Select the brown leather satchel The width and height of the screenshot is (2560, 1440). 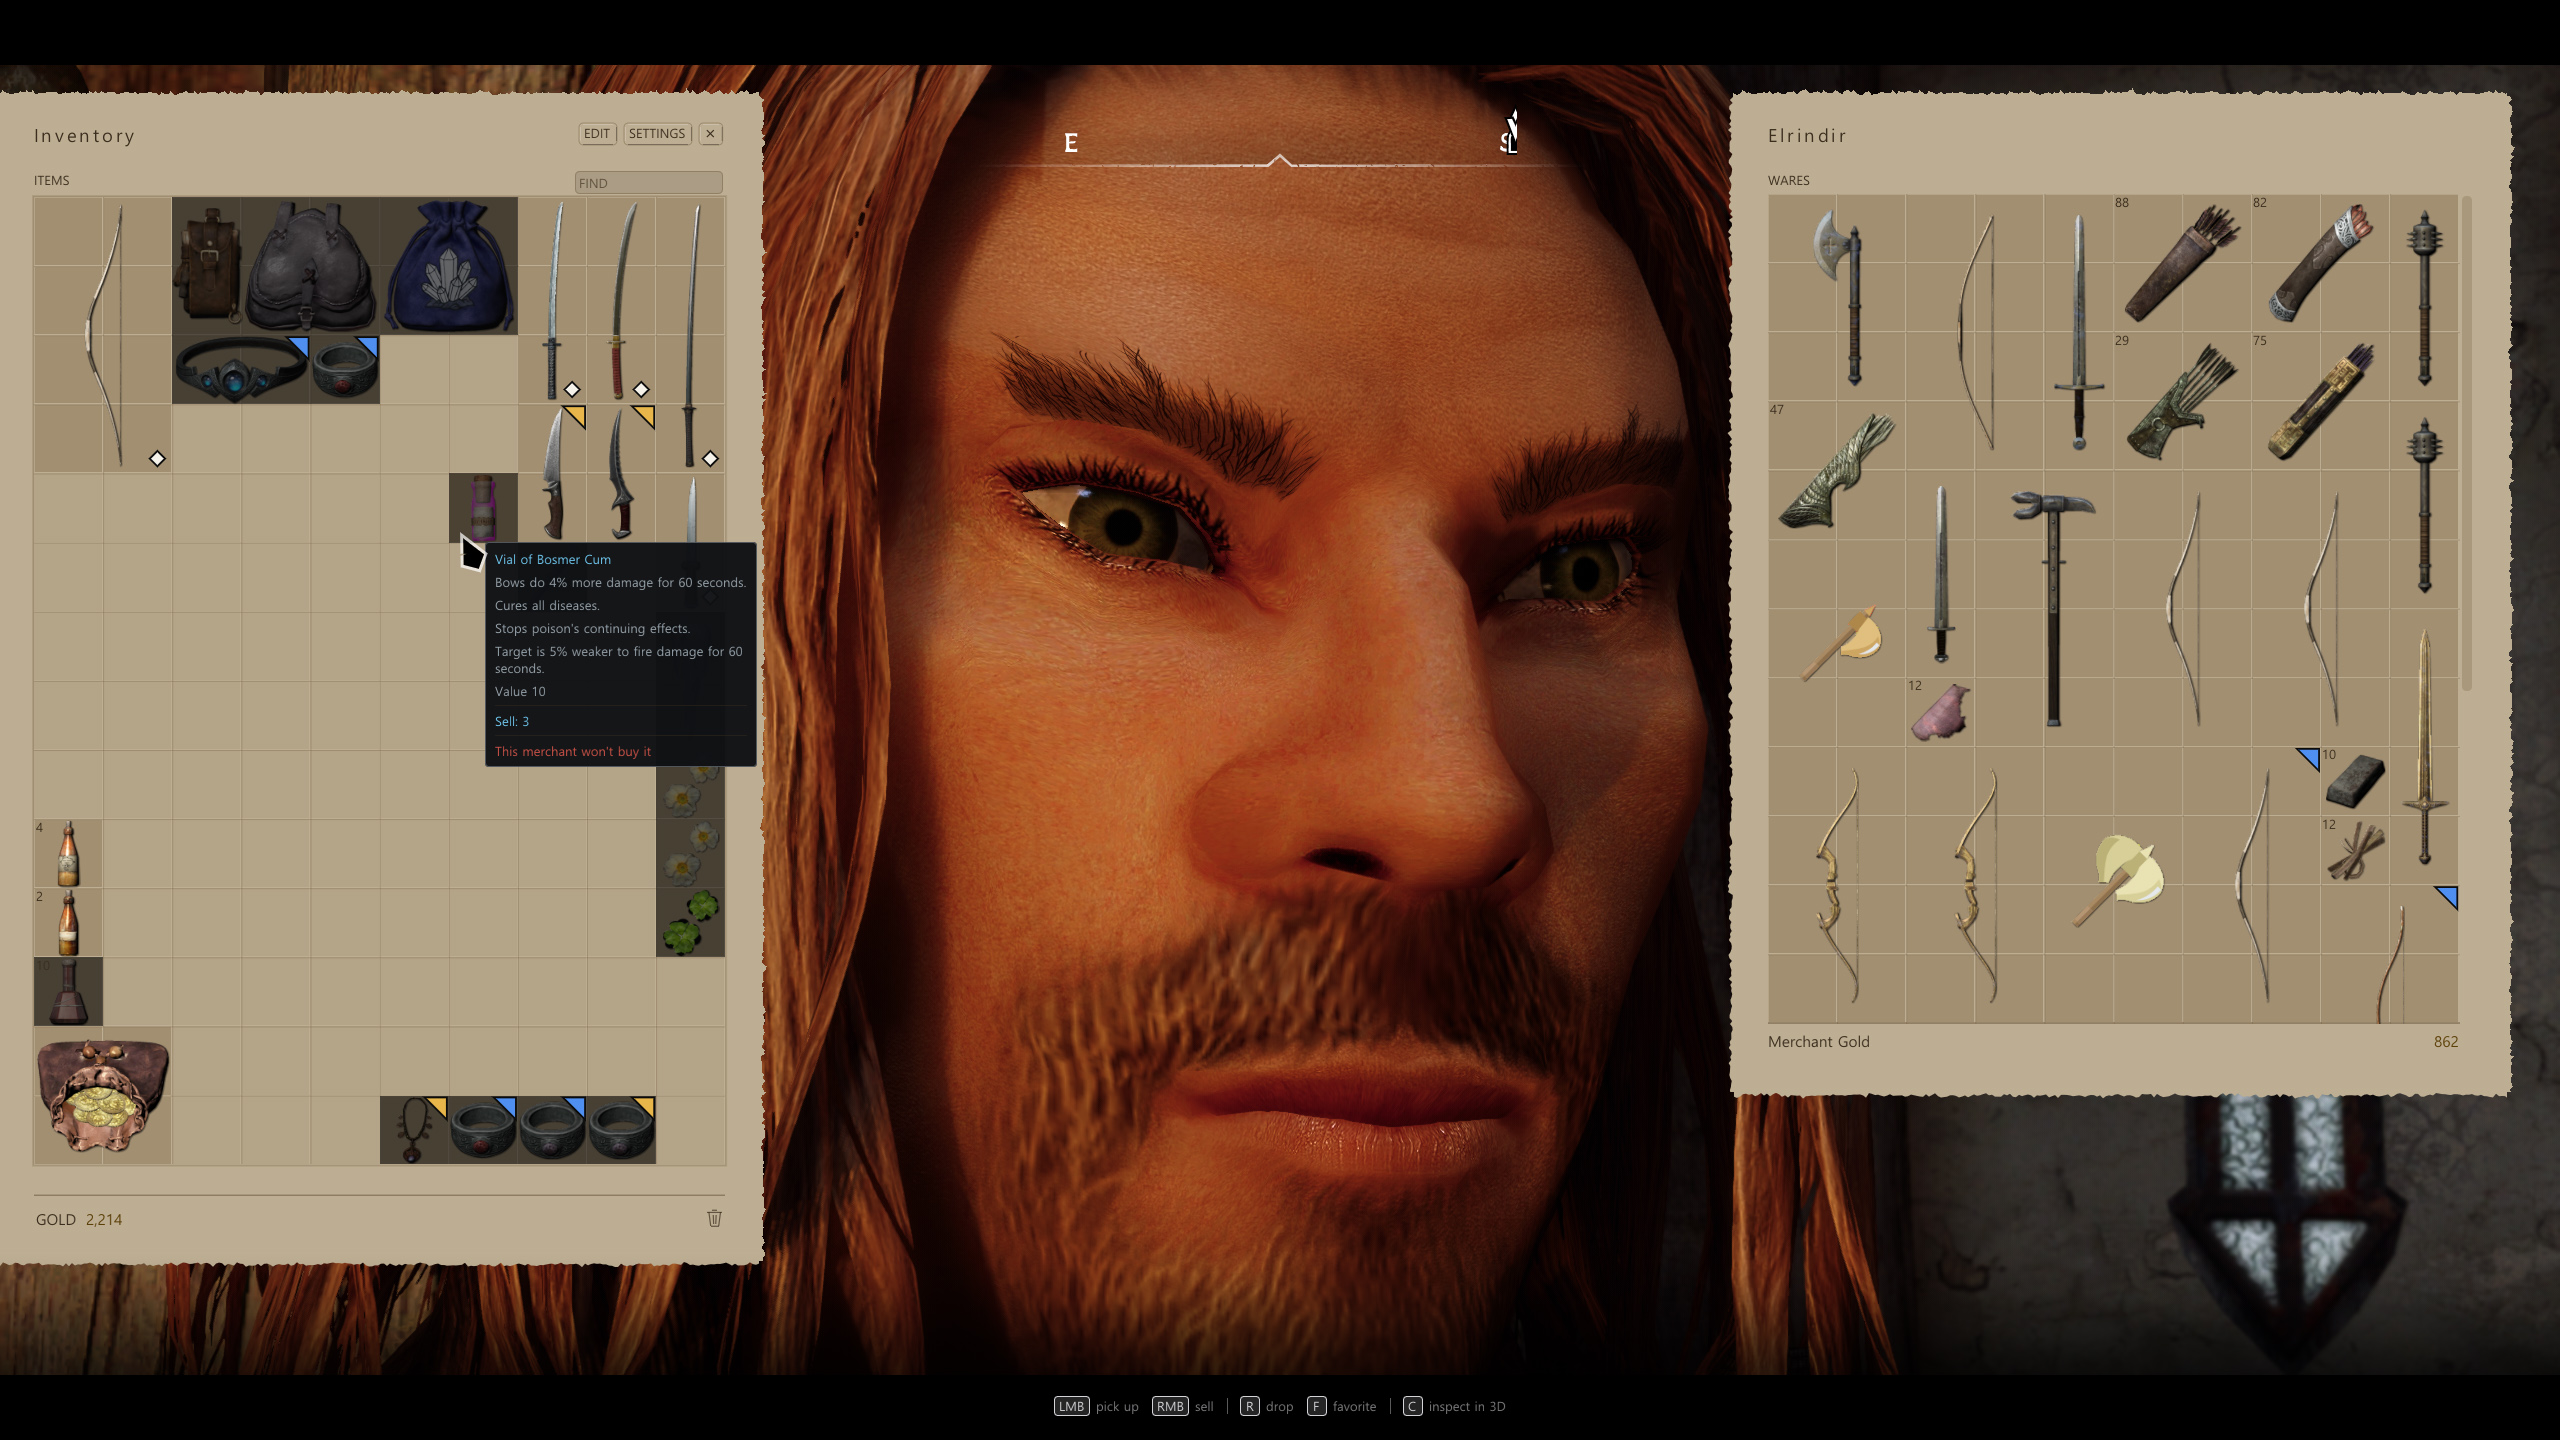207,266
